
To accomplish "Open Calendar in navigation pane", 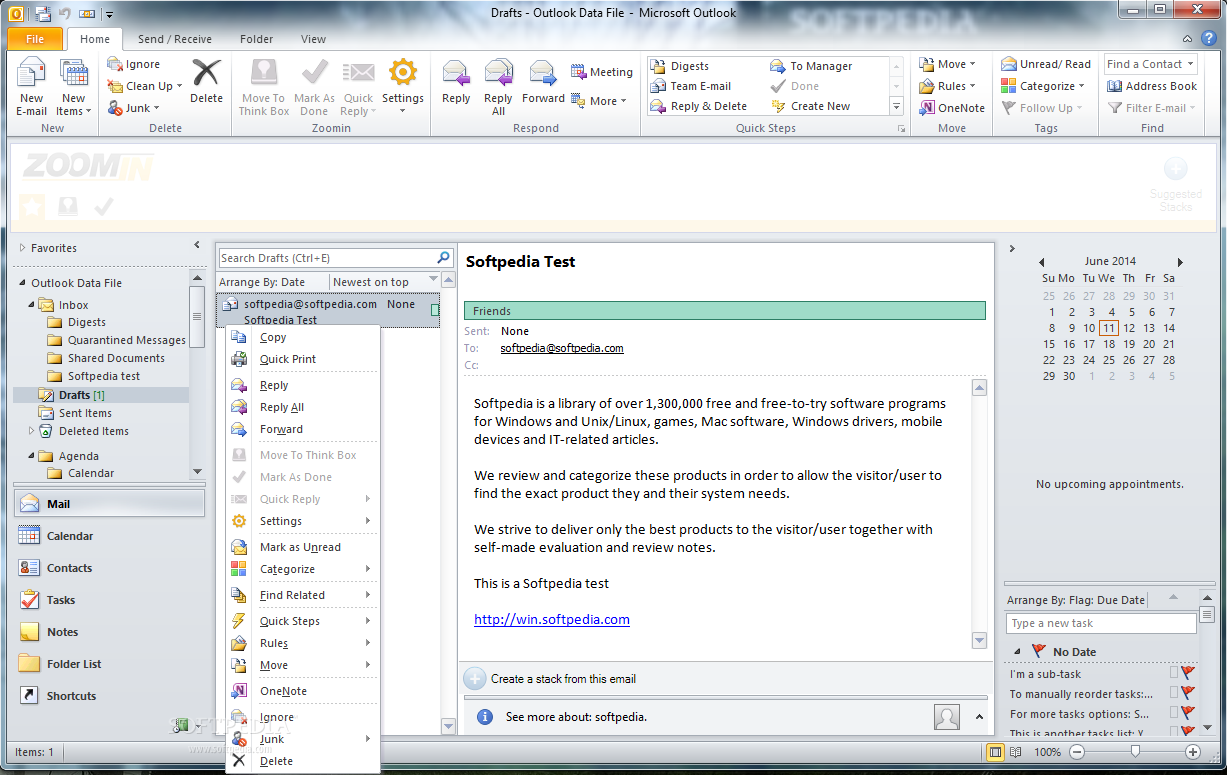I will pyautogui.click(x=110, y=536).
